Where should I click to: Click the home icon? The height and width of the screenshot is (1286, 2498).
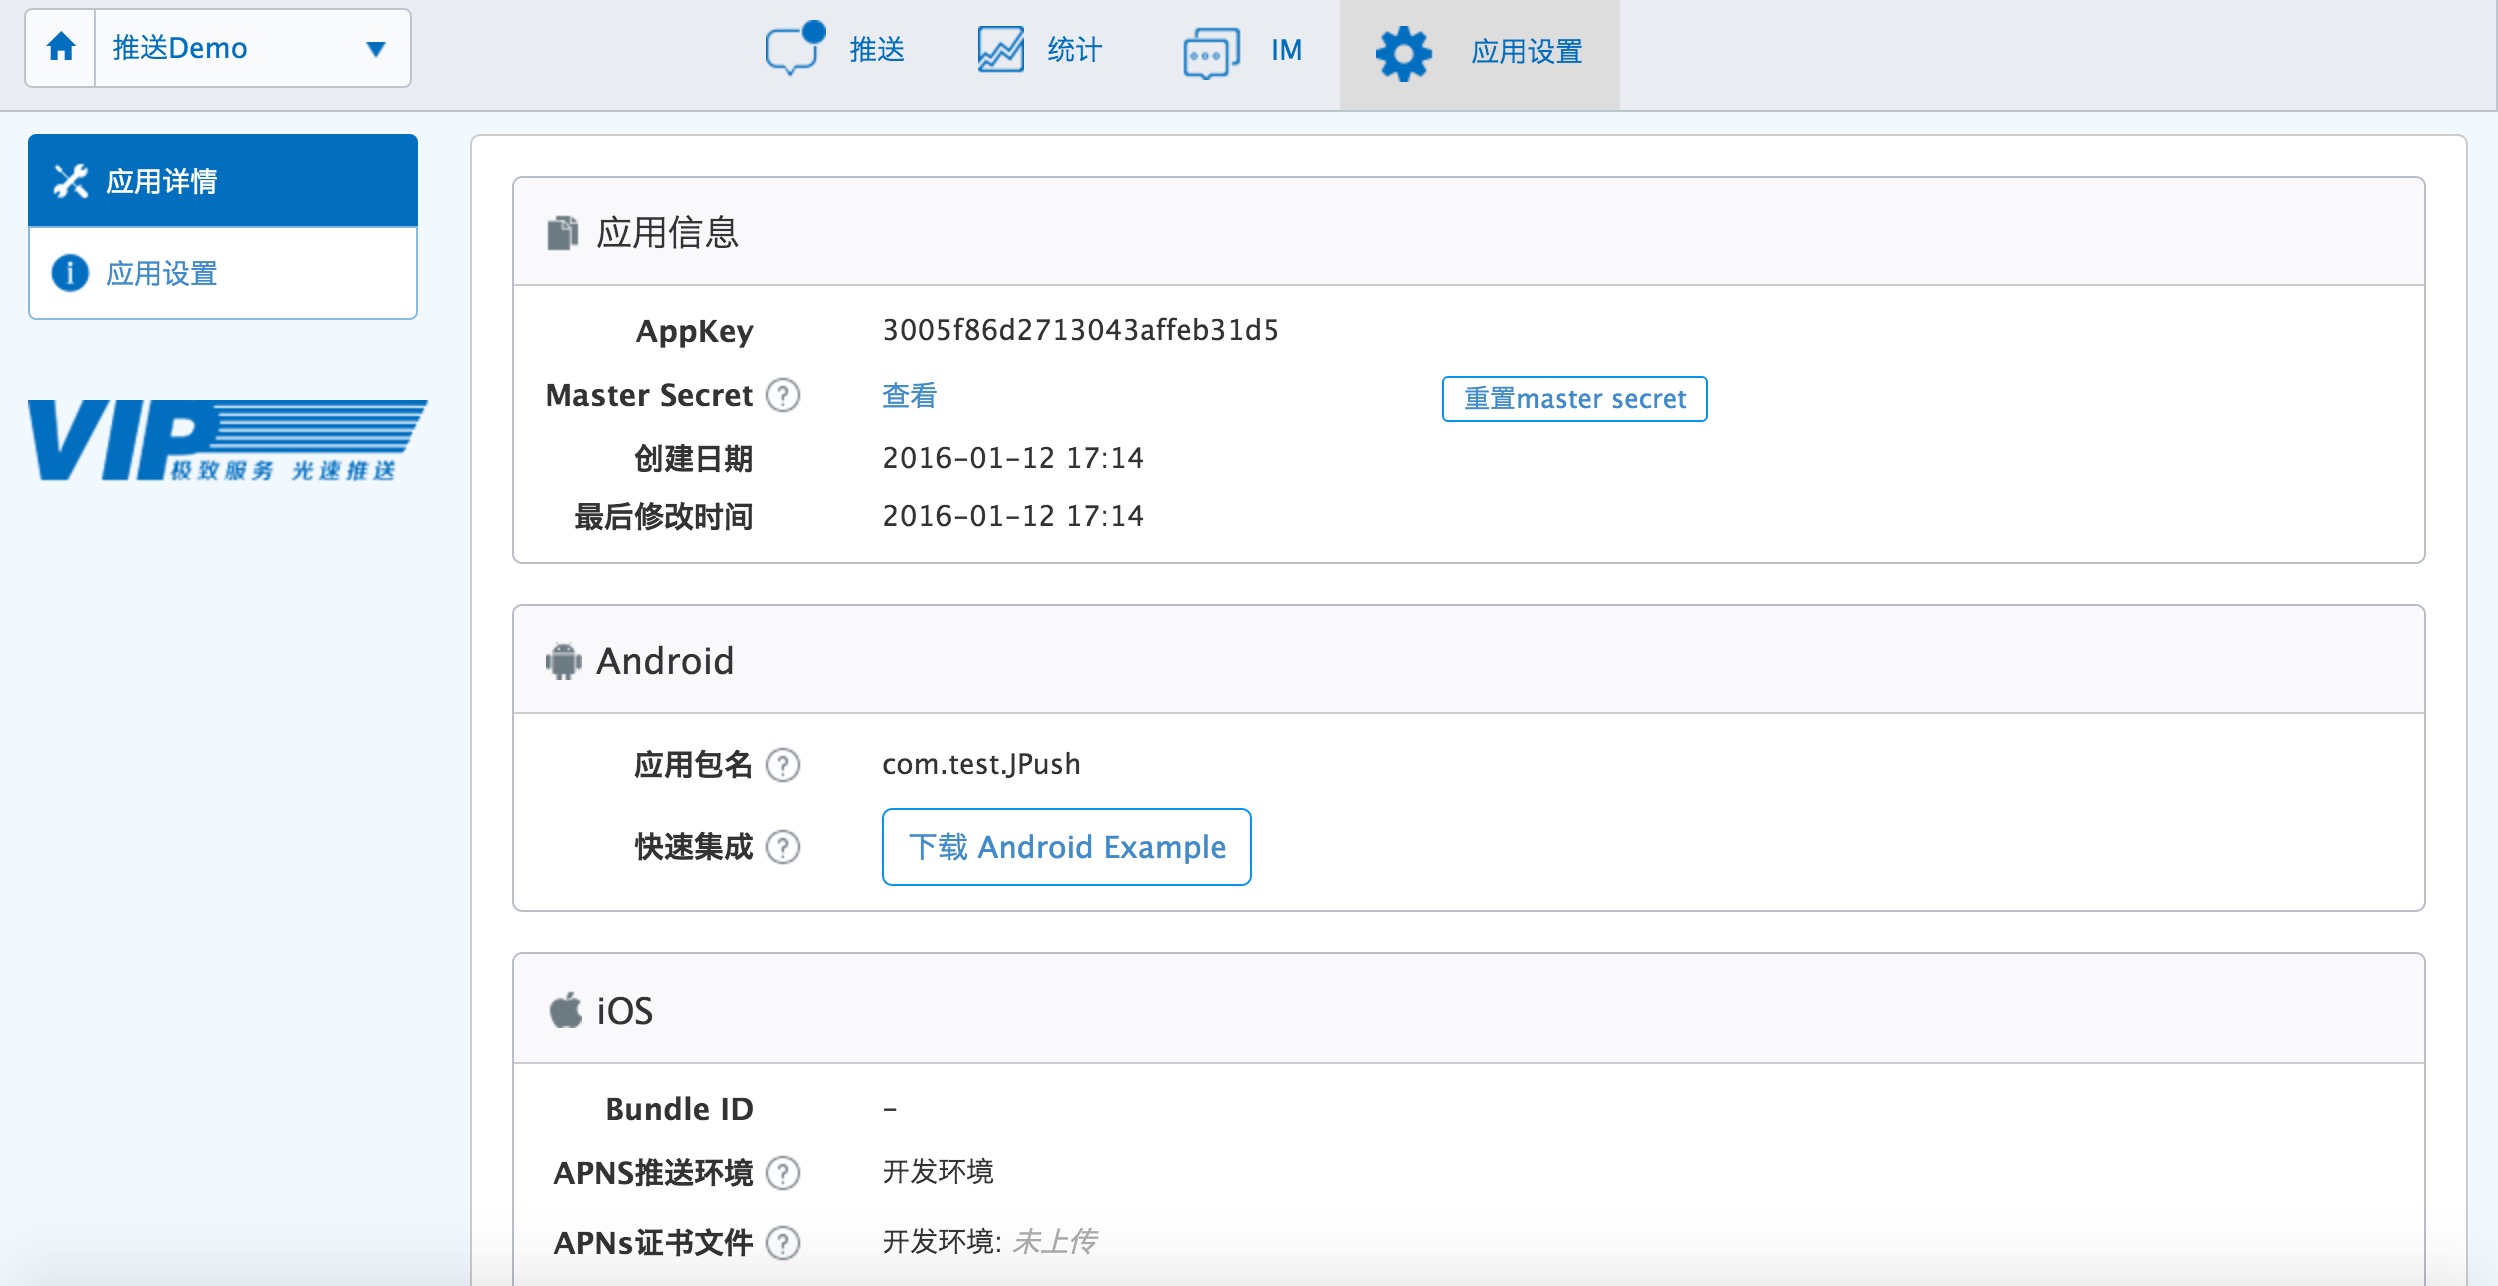coord(61,47)
